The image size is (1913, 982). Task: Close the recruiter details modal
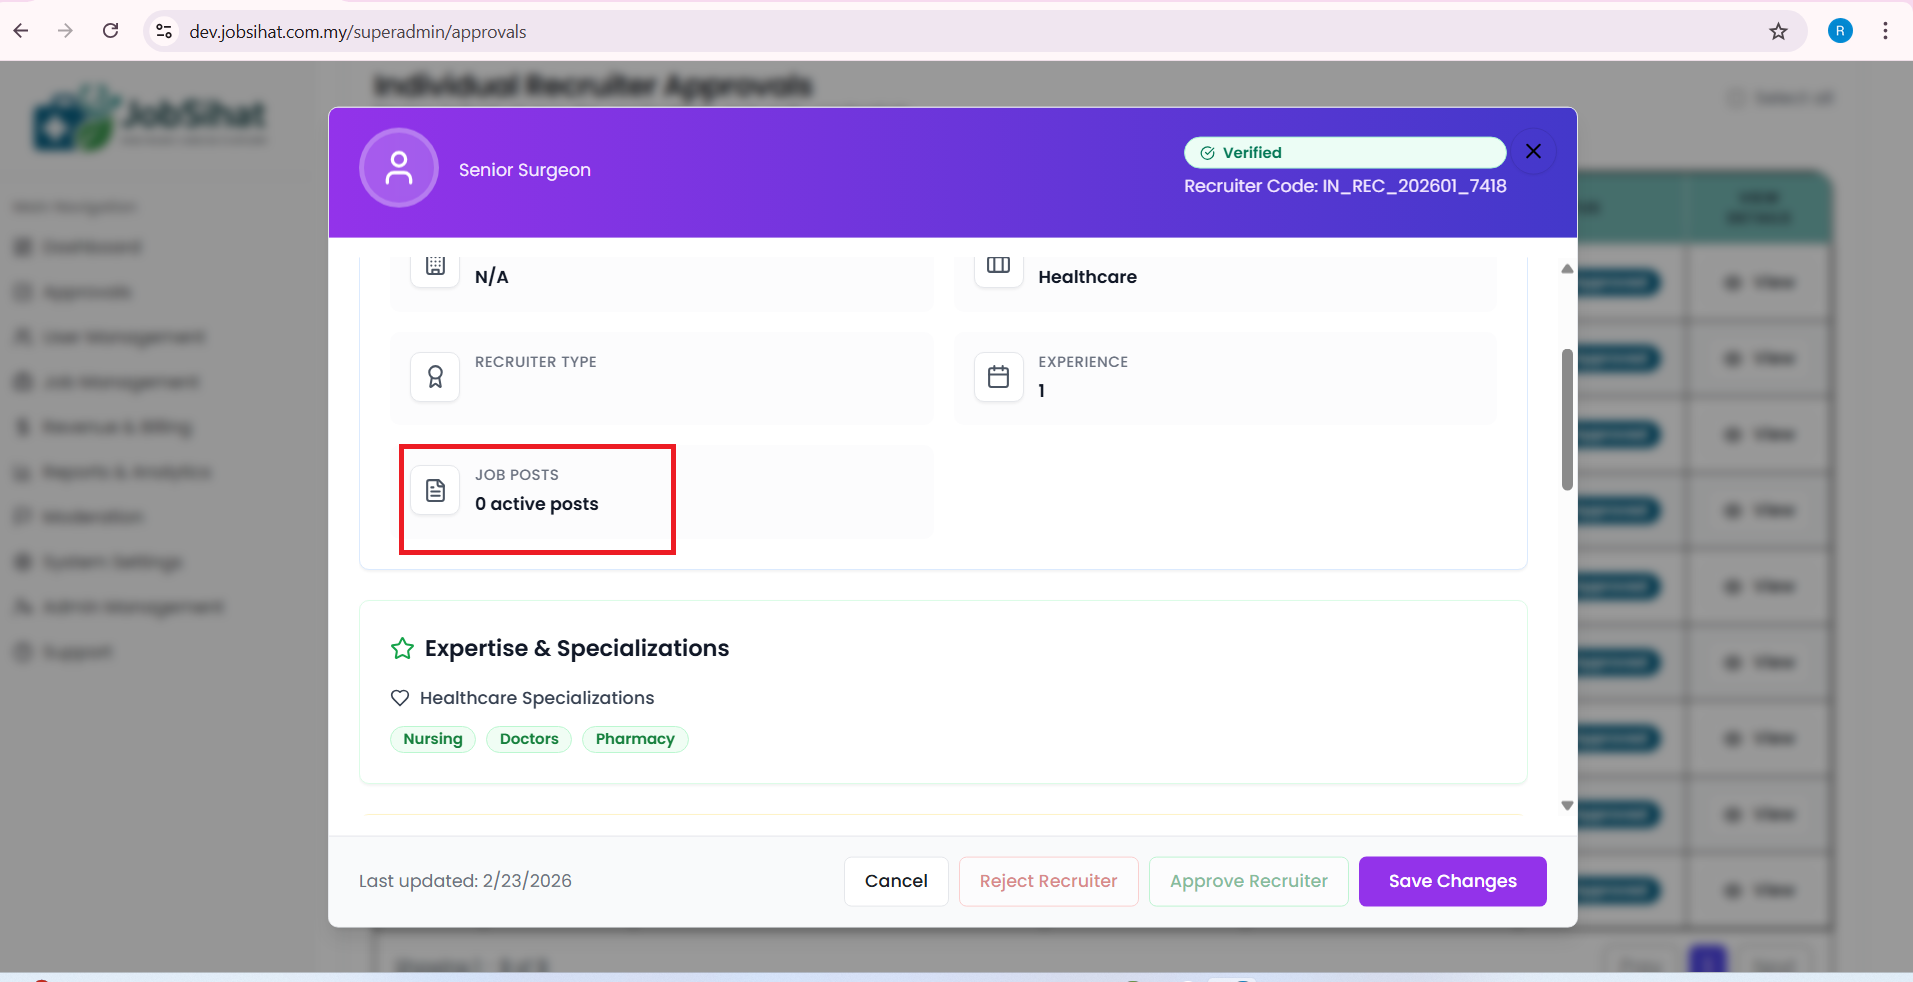(x=1533, y=151)
